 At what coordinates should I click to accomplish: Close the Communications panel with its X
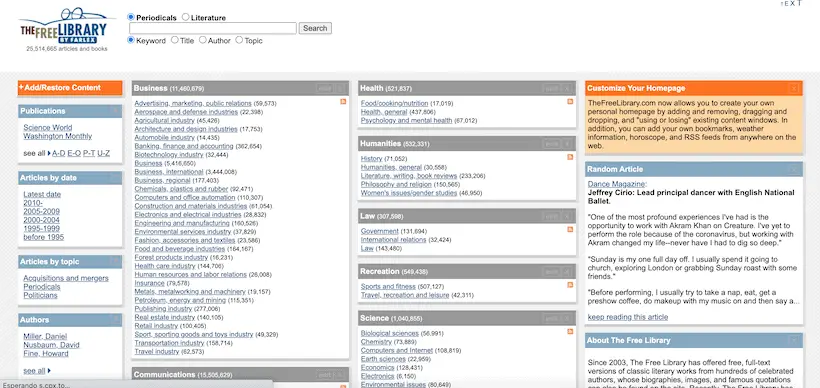[x=340, y=375]
